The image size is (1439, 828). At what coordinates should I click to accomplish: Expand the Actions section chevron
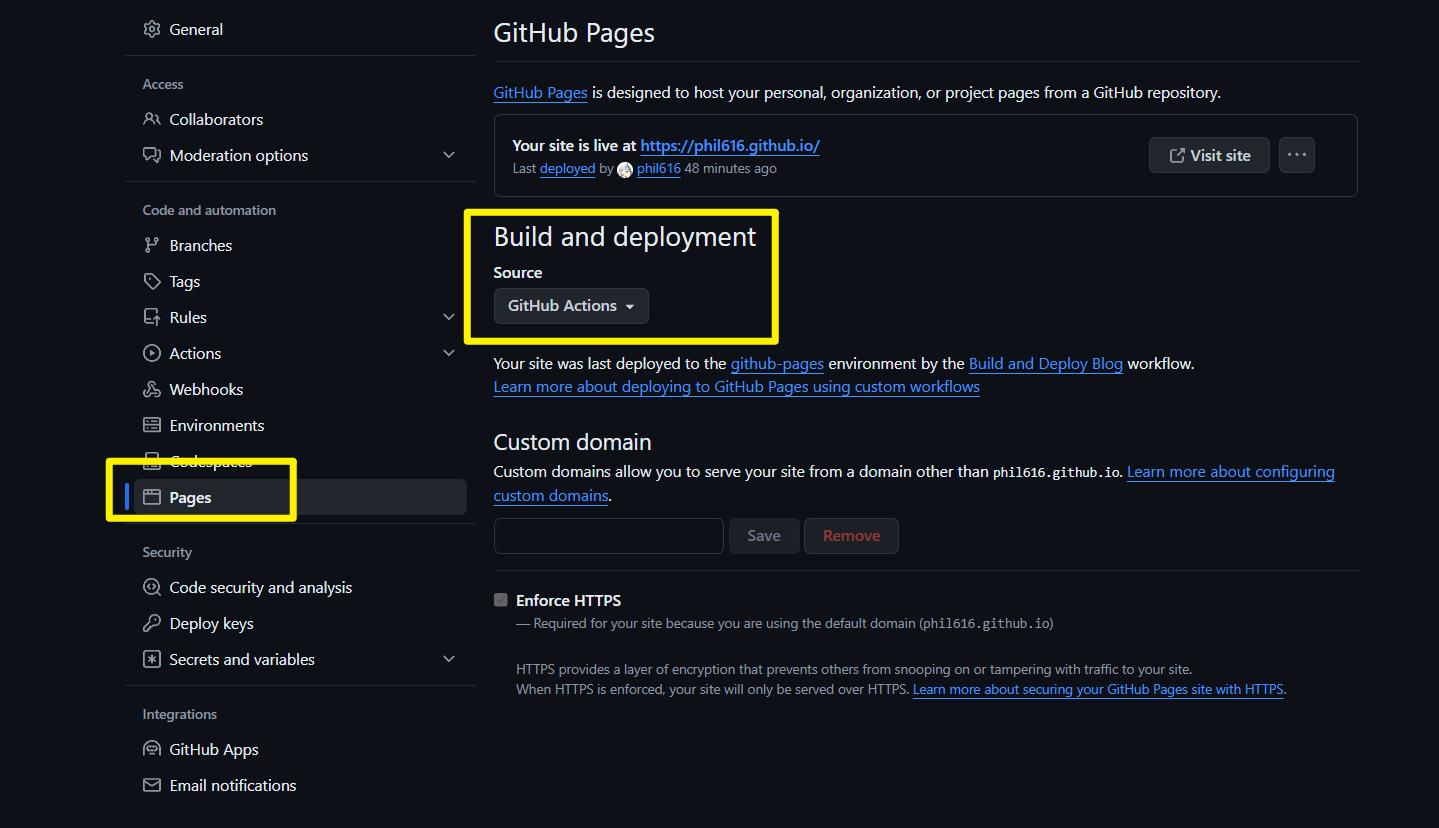click(449, 353)
